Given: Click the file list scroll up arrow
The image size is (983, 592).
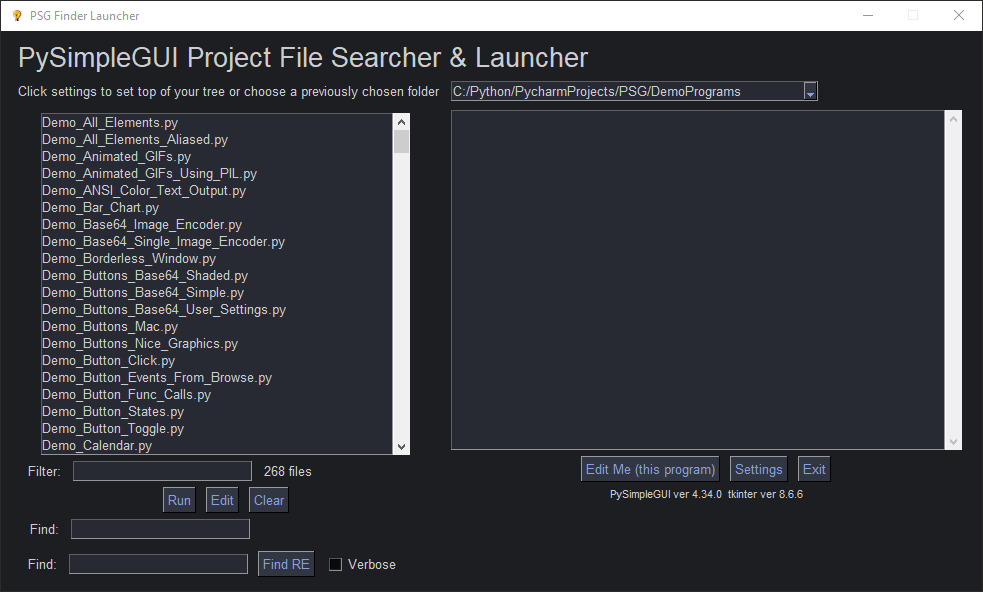Looking at the screenshot, I should pos(401,122).
